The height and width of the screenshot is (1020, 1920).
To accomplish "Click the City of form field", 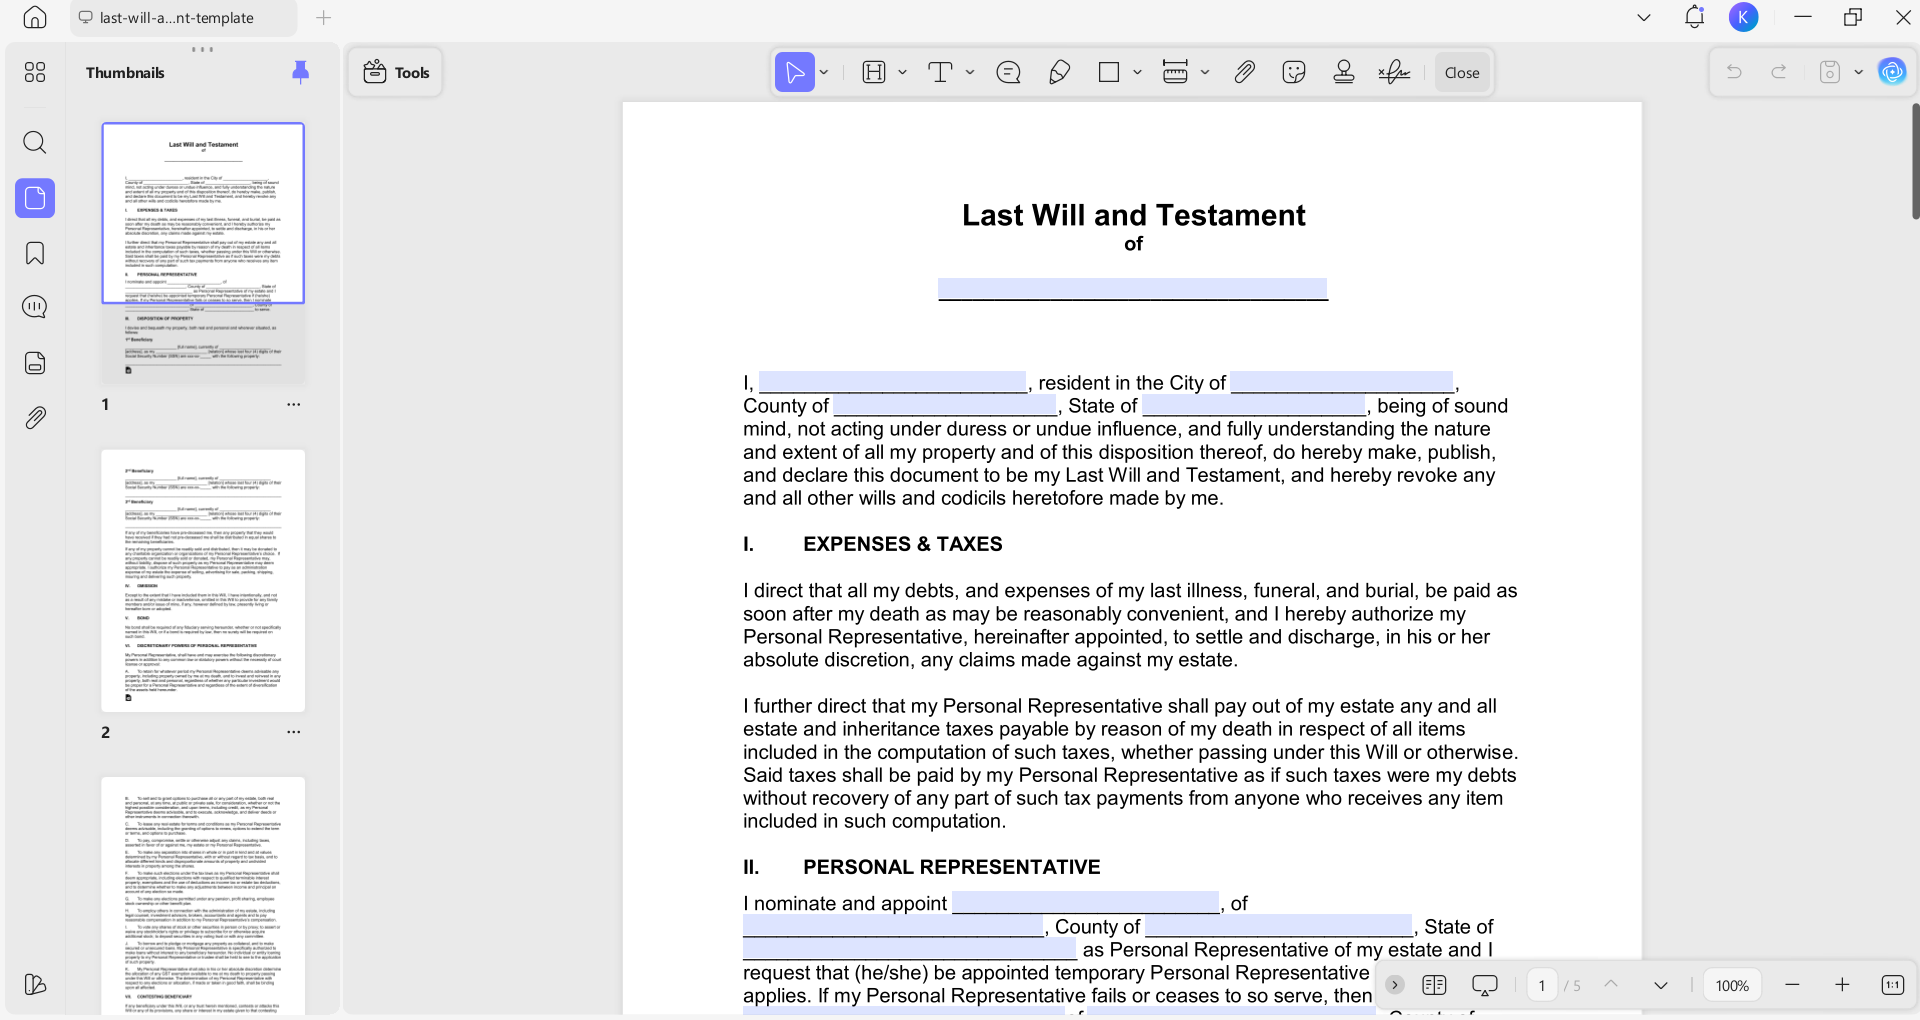I will 1342,382.
